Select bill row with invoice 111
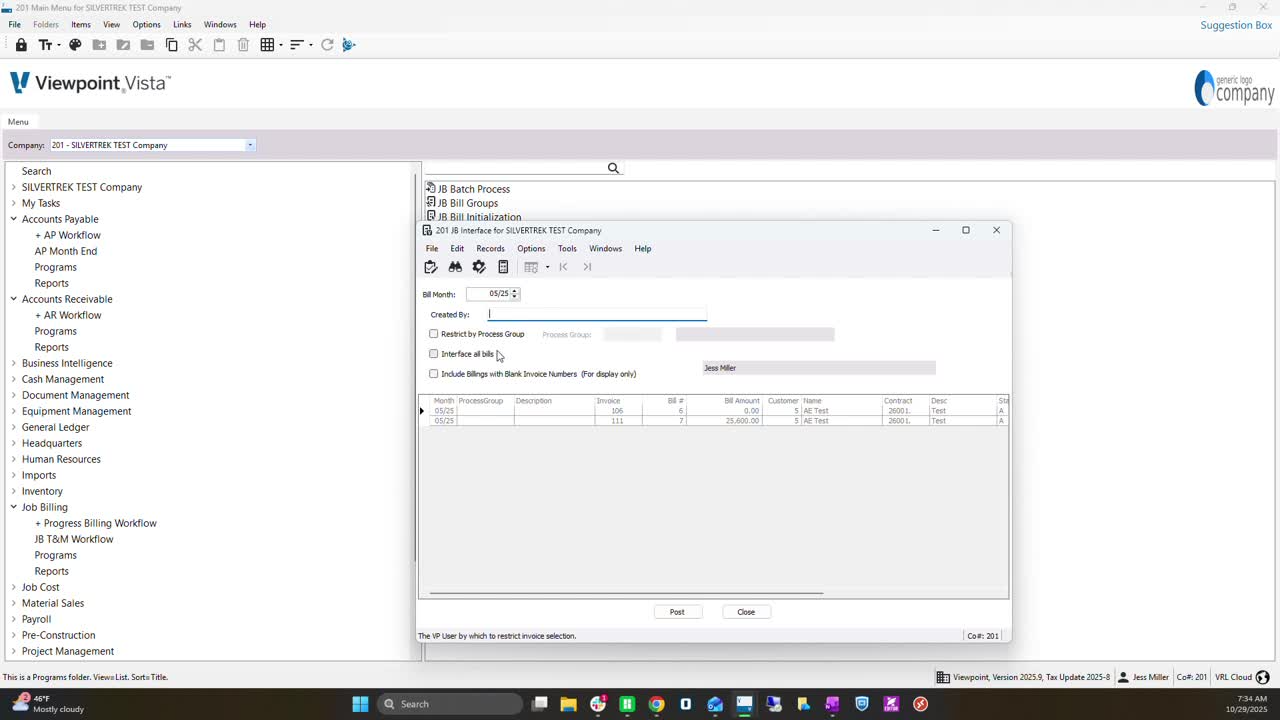 pos(713,421)
